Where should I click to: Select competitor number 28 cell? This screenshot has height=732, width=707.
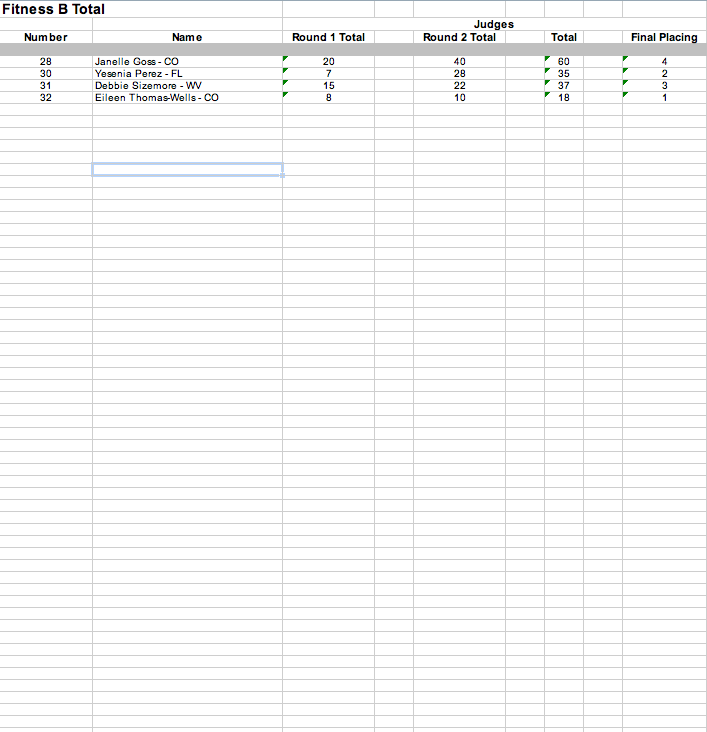pos(46,62)
